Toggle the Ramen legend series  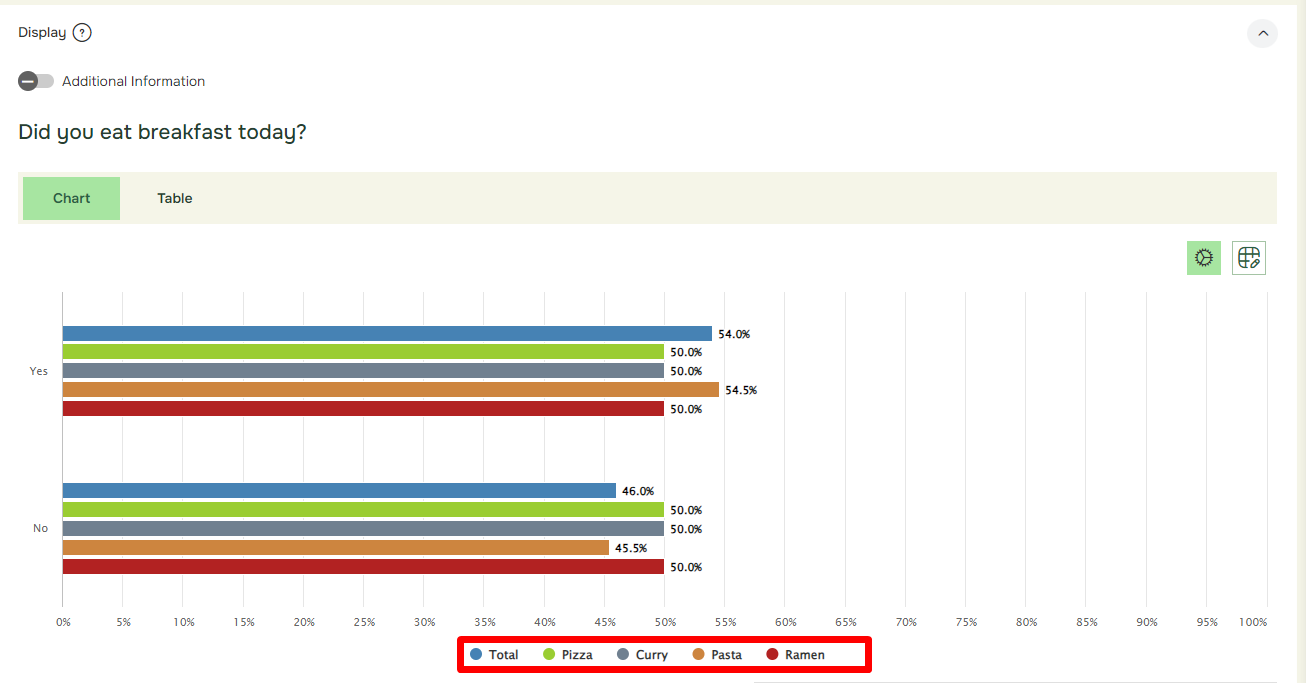(795, 655)
